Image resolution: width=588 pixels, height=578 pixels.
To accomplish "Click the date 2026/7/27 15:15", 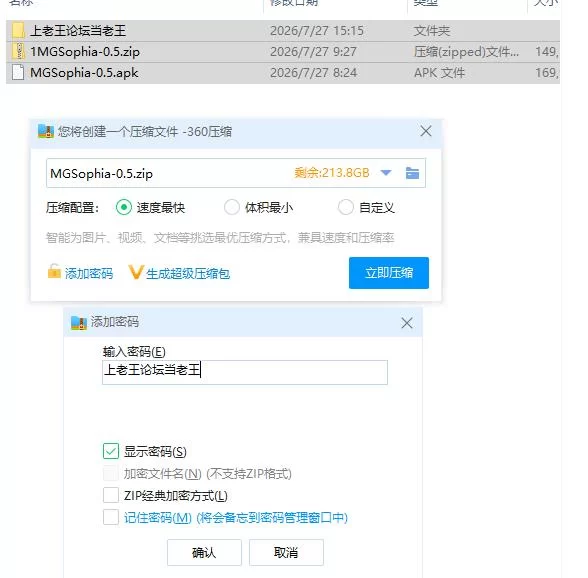I will [x=317, y=31].
